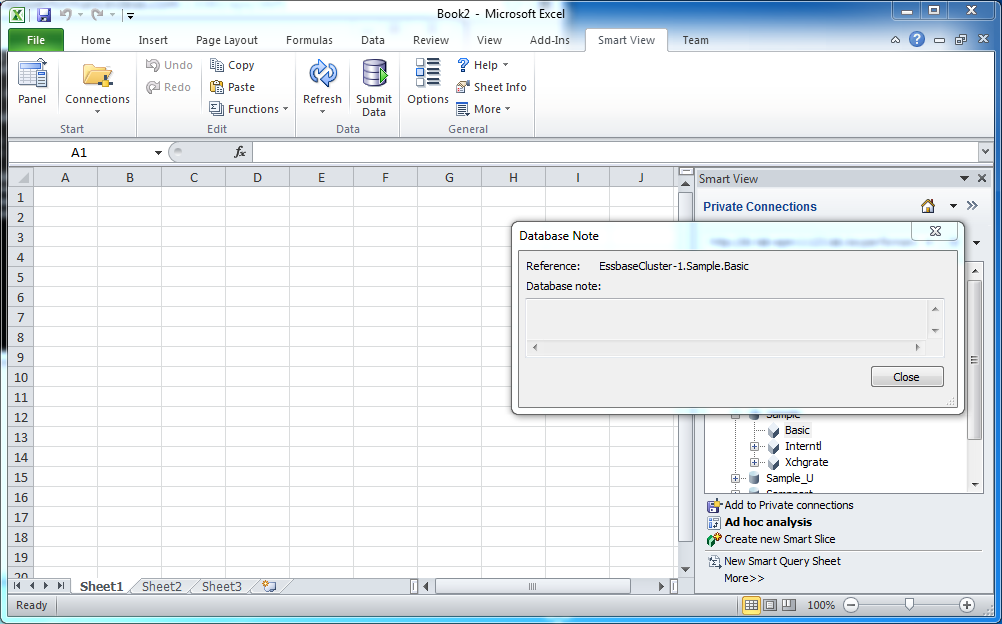Switch to the Formulas ribbon tab

click(x=309, y=40)
